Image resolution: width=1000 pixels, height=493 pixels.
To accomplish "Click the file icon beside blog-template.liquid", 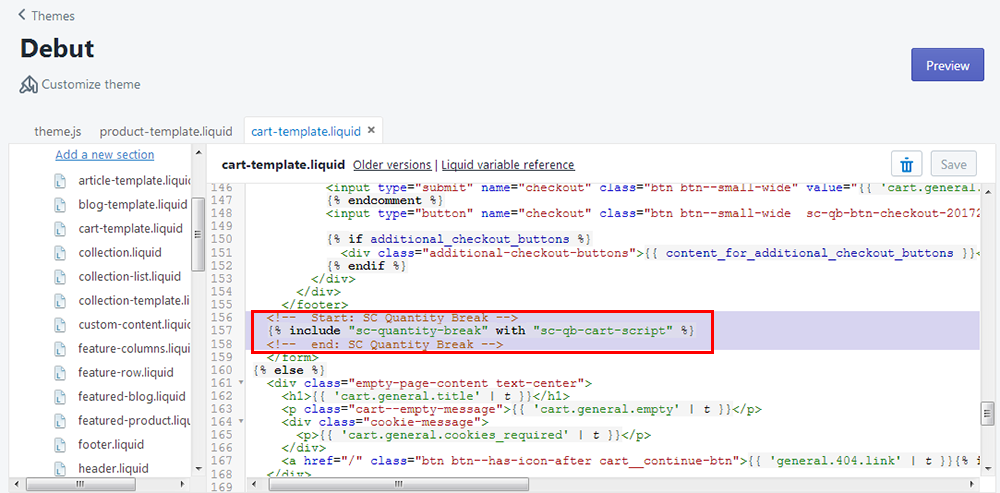I will coord(60,204).
